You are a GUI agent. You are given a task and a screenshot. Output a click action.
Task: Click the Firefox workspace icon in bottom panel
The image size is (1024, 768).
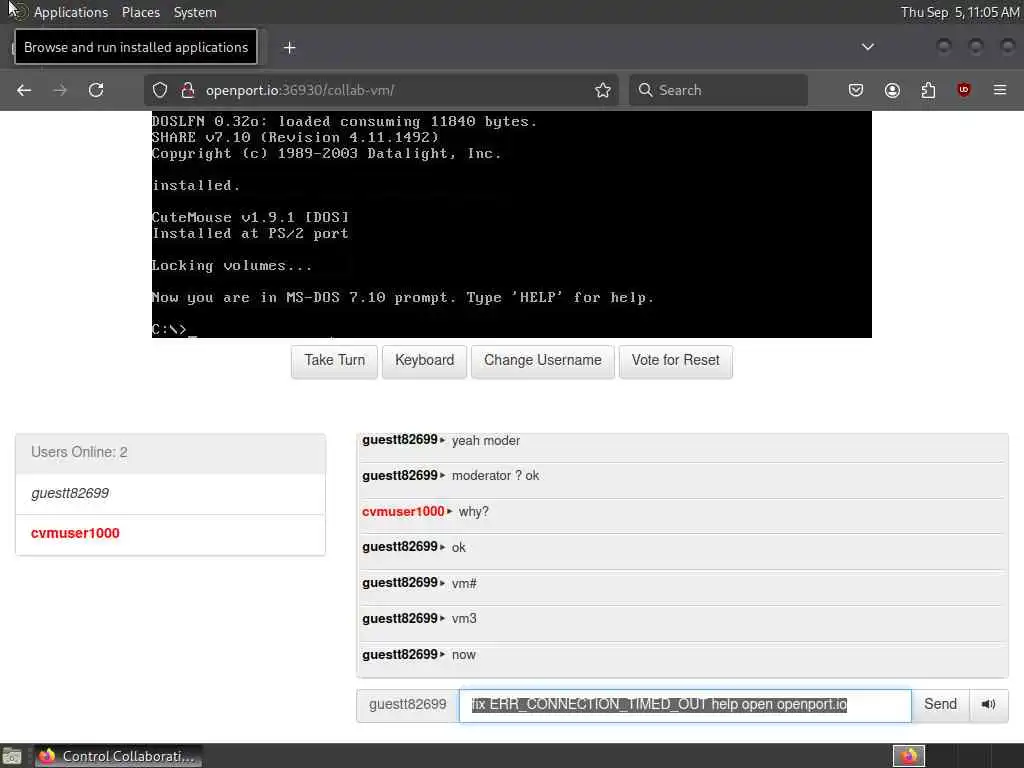909,756
